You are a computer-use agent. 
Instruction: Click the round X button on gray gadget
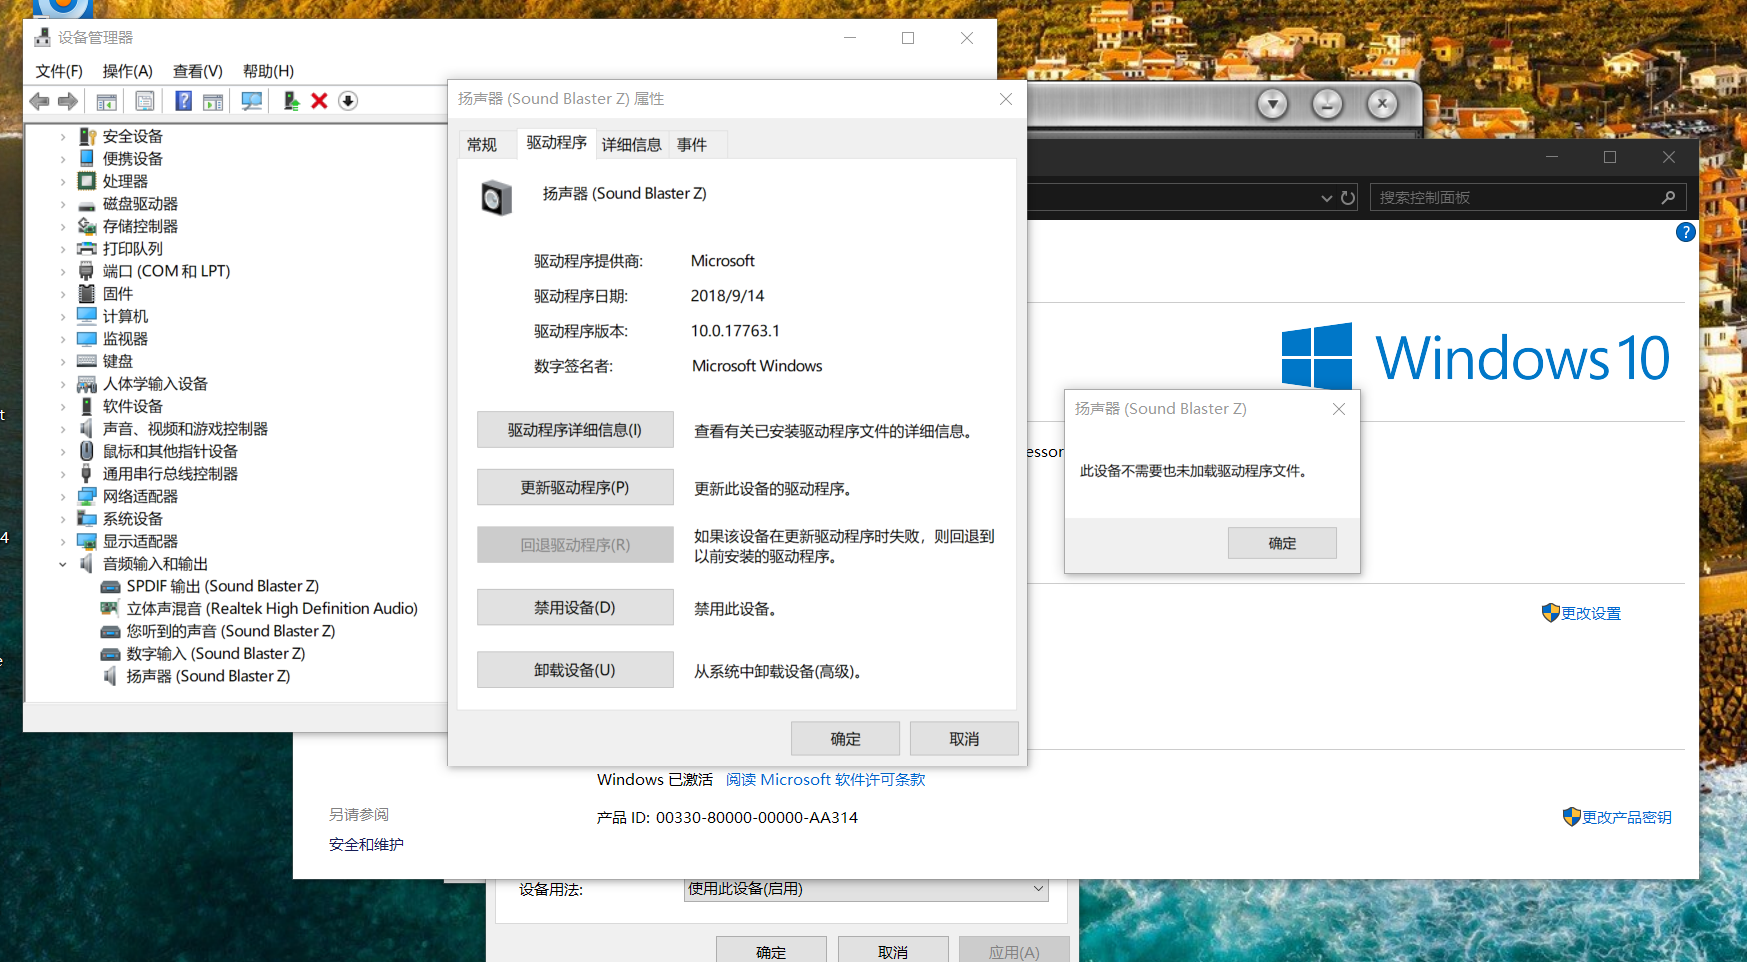1382,103
